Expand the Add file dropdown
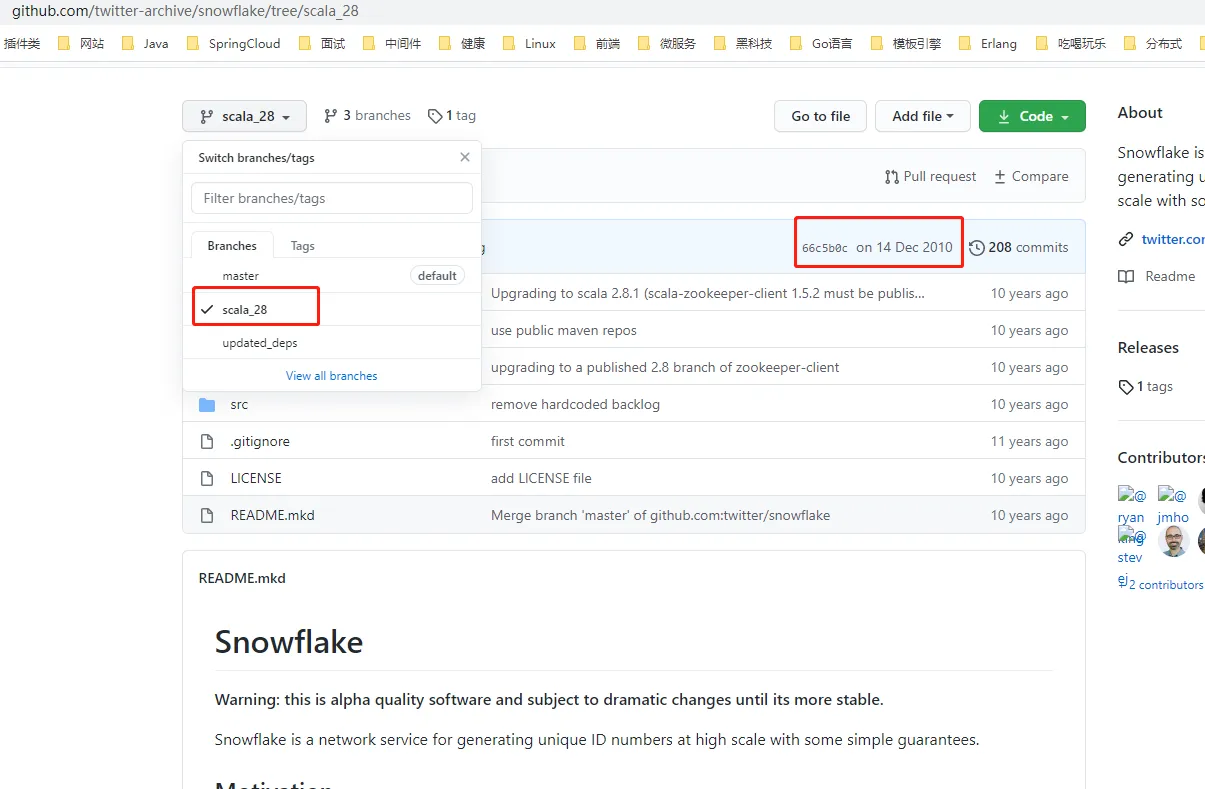 [x=922, y=116]
